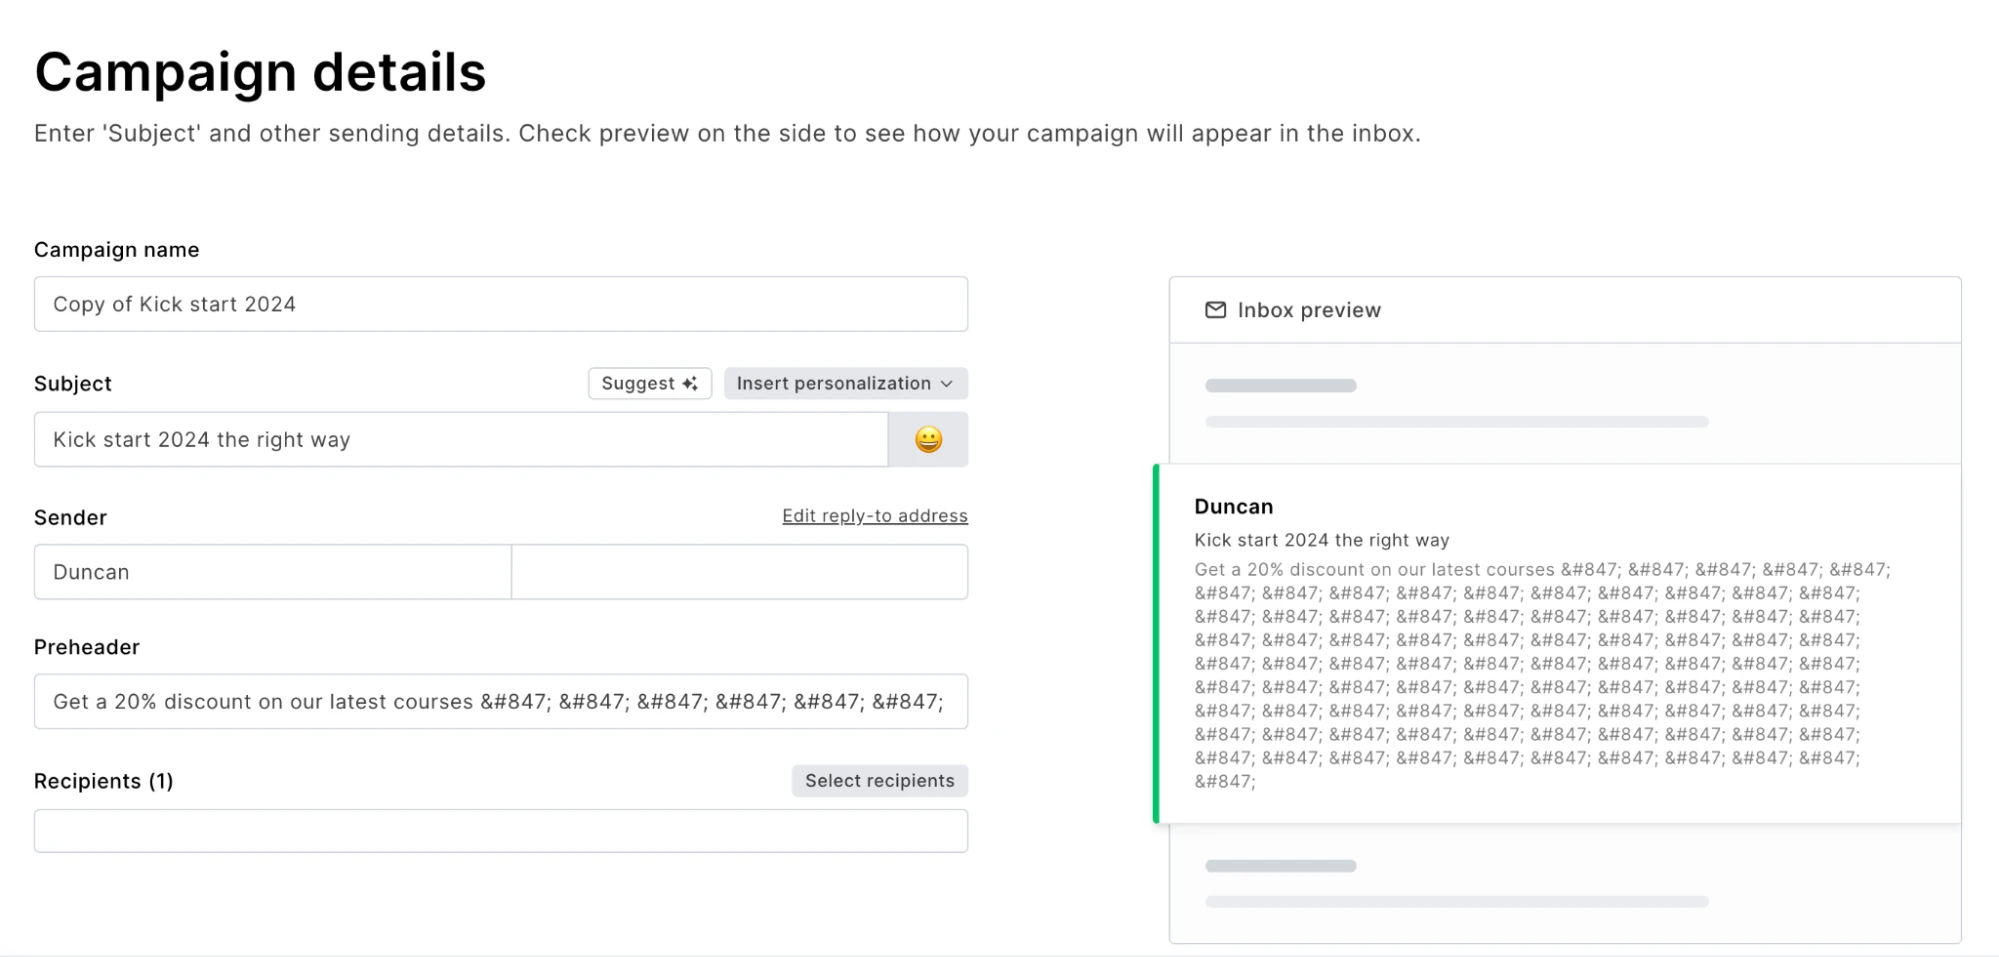Click the envelope icon beside Inbox preview

[1215, 310]
